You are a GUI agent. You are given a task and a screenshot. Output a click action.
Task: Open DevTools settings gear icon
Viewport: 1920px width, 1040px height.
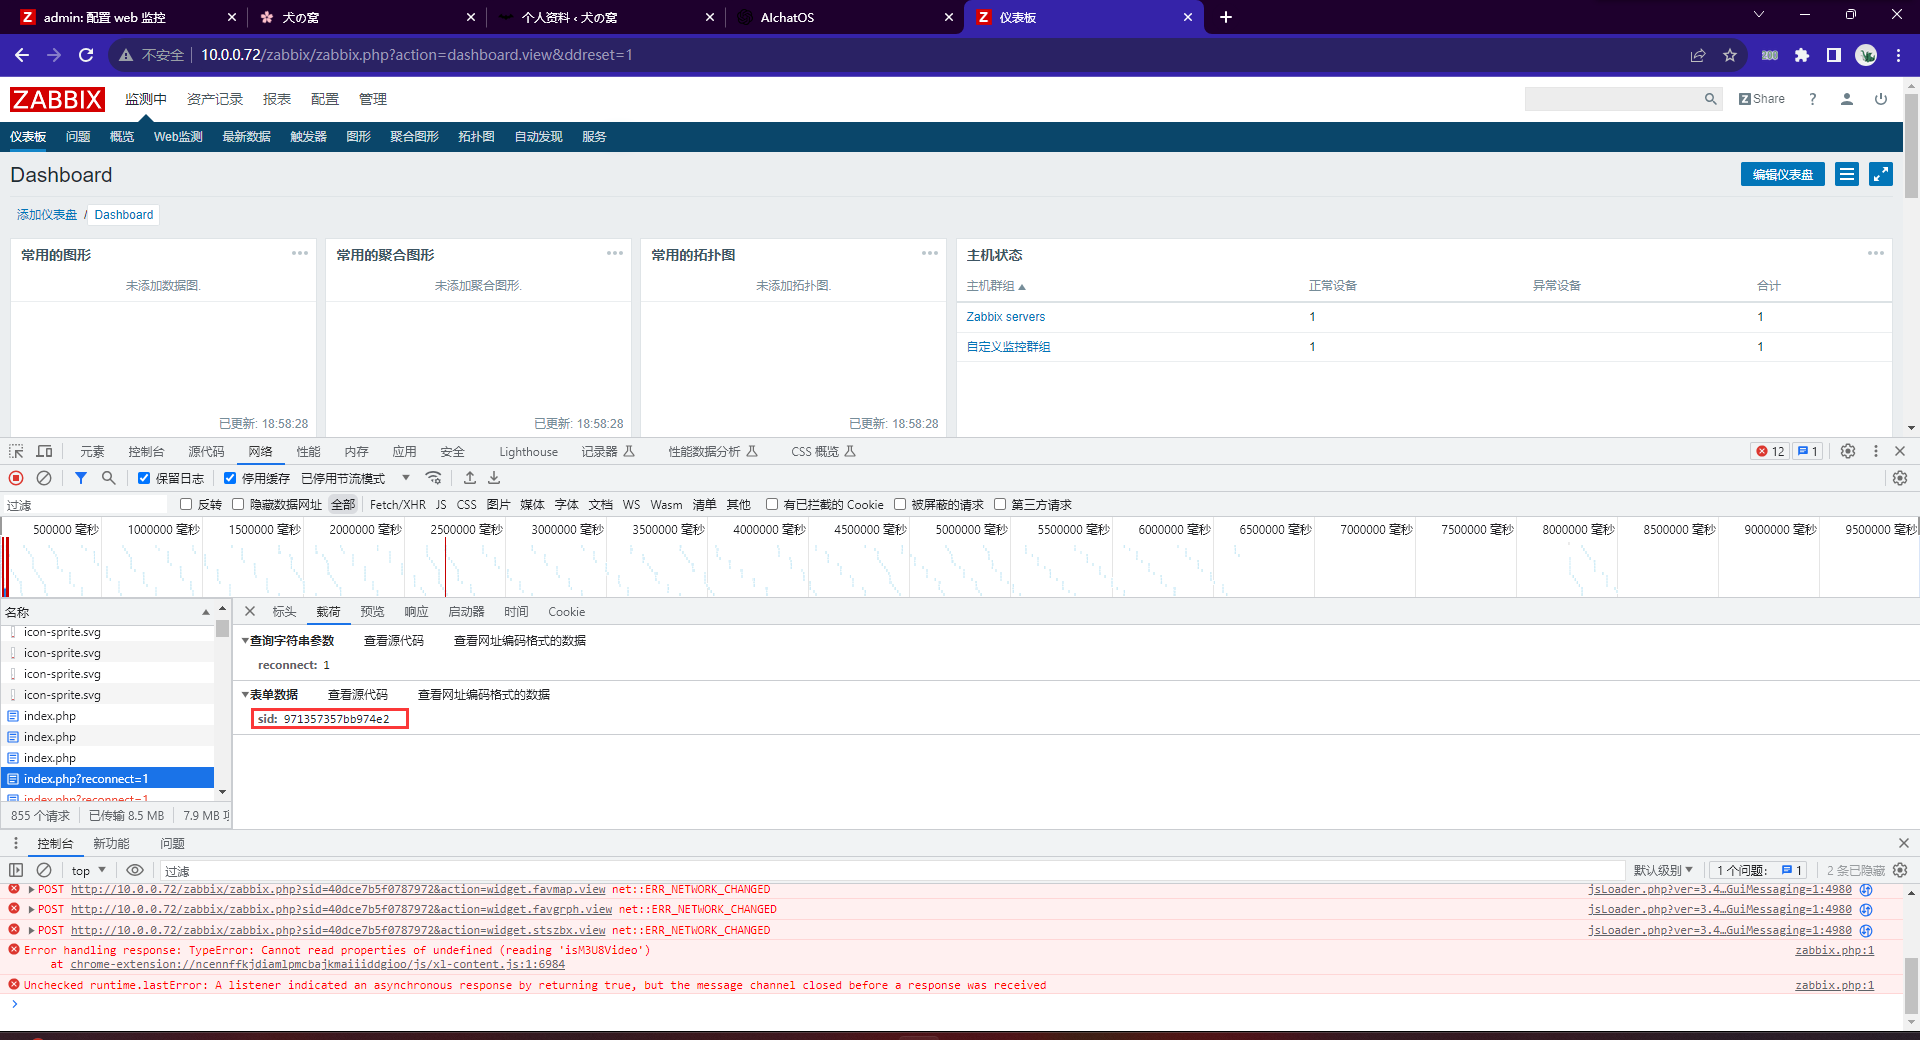coord(1848,452)
